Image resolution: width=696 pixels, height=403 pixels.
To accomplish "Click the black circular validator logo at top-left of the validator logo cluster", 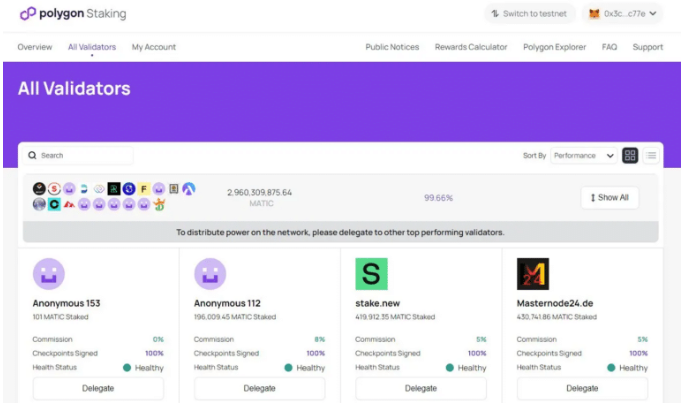I will pyautogui.click(x=39, y=189).
